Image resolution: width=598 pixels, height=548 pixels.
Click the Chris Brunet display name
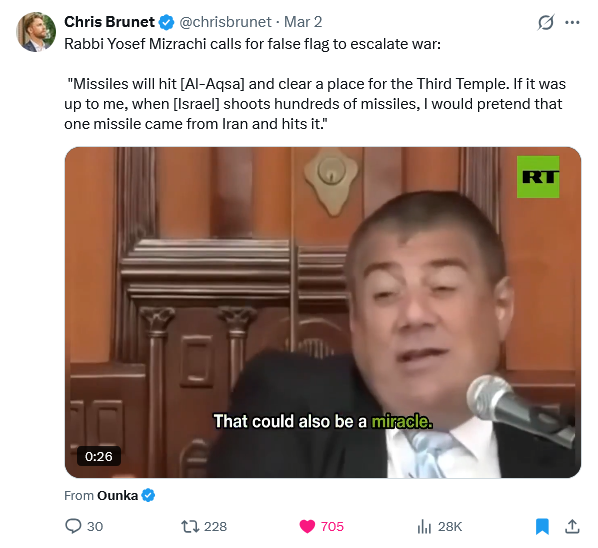pos(109,22)
